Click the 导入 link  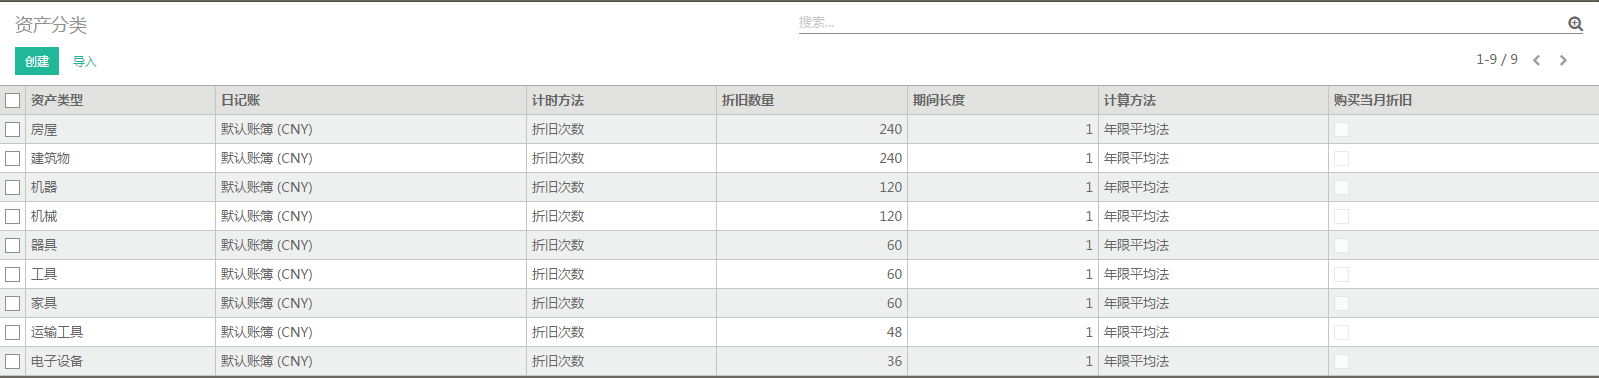tap(84, 62)
